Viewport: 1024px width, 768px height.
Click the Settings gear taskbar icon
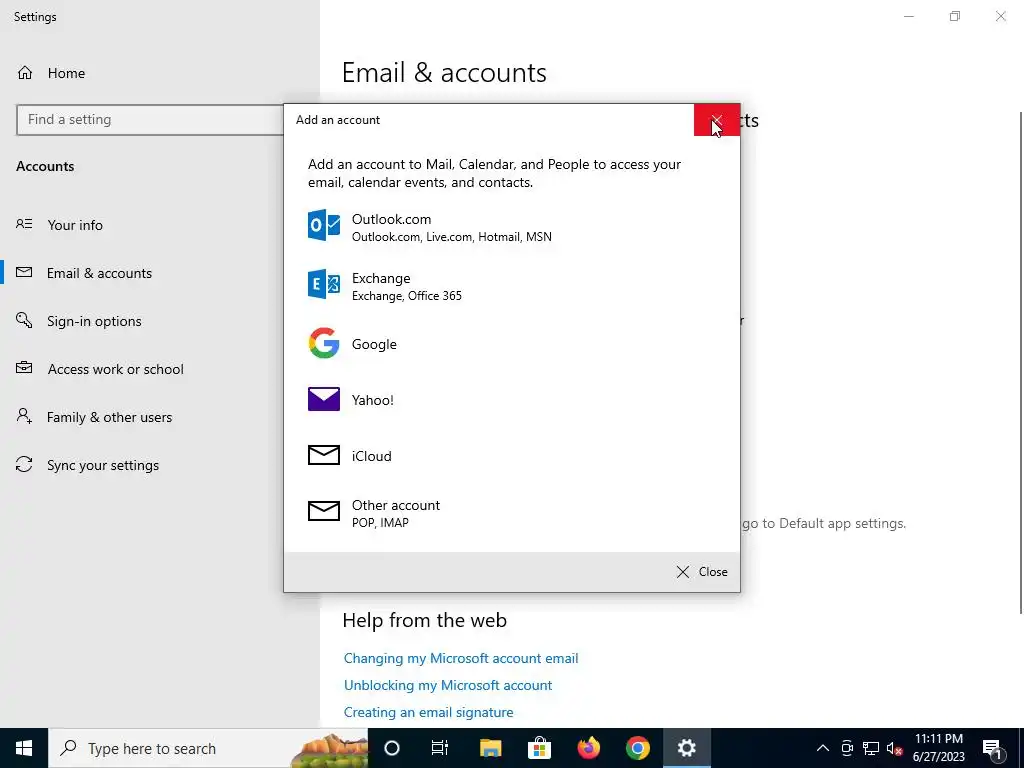687,748
